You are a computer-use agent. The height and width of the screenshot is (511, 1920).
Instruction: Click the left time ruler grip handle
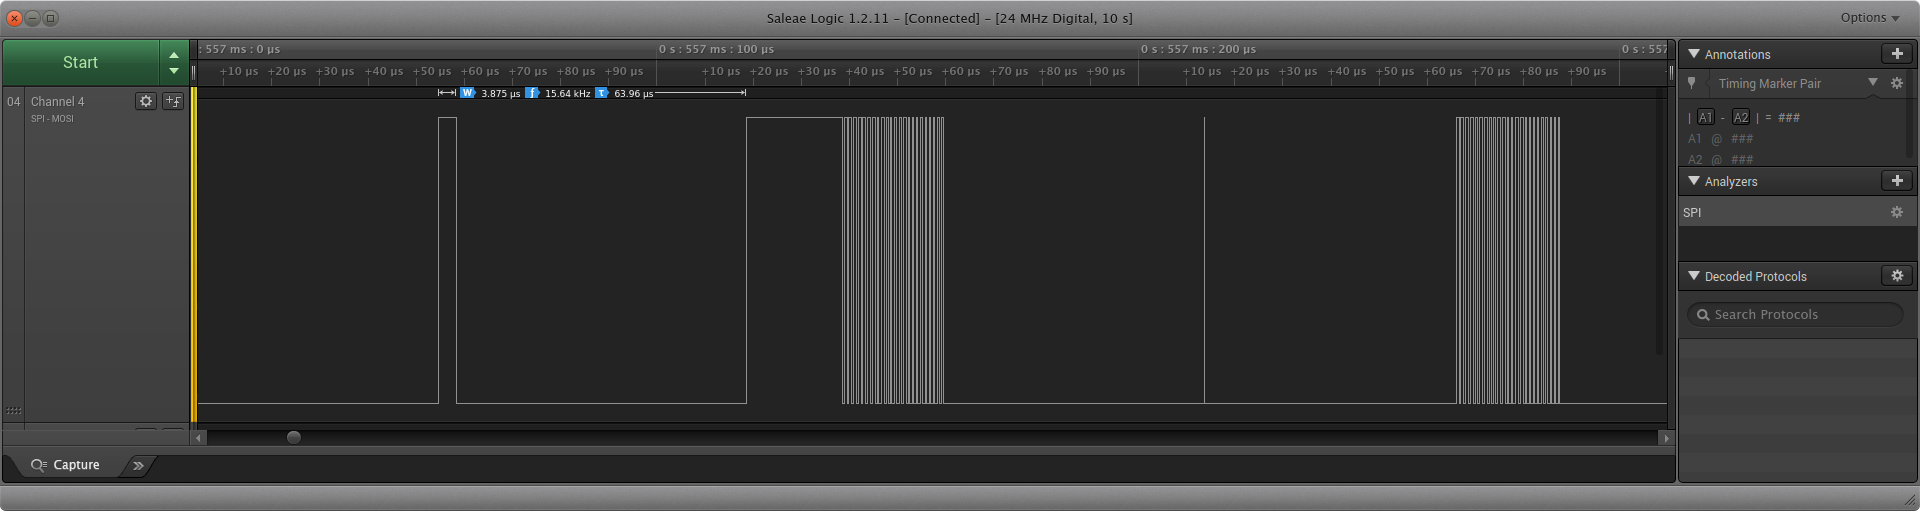(194, 72)
